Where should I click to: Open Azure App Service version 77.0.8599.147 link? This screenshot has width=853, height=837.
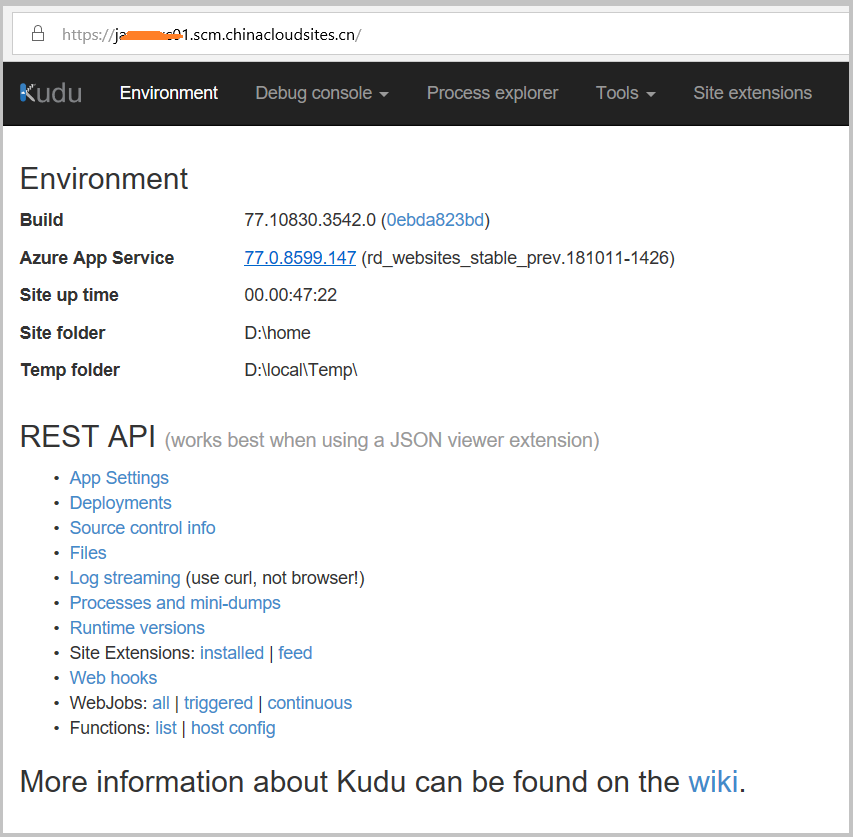click(300, 258)
